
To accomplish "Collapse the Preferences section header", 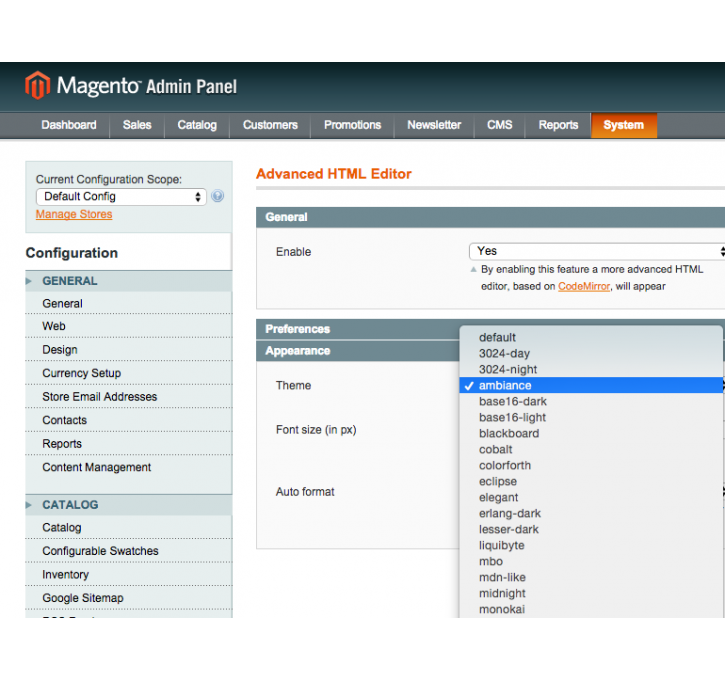I will tap(298, 329).
